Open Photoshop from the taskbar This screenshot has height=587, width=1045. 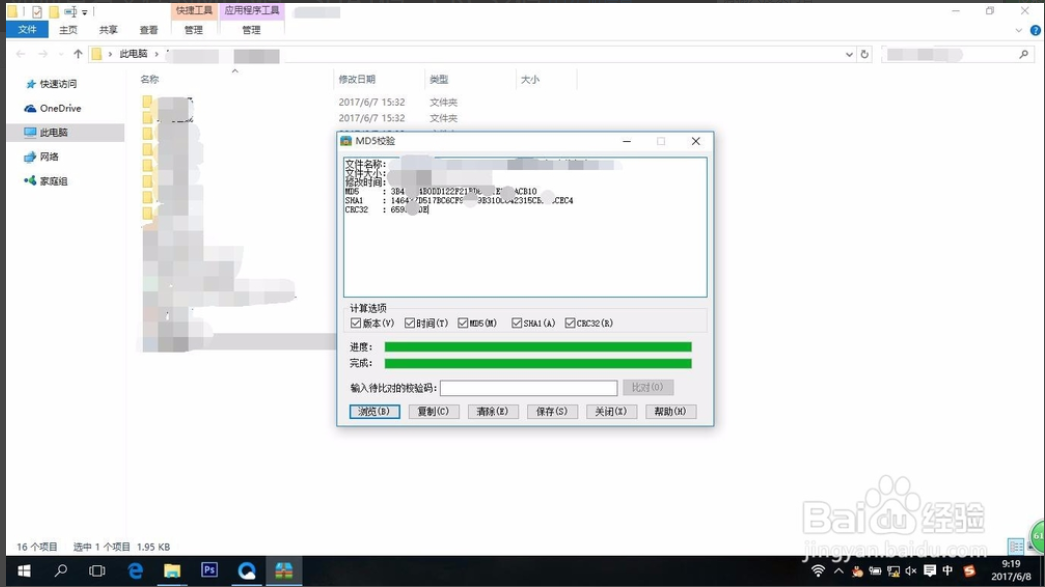[x=209, y=570]
